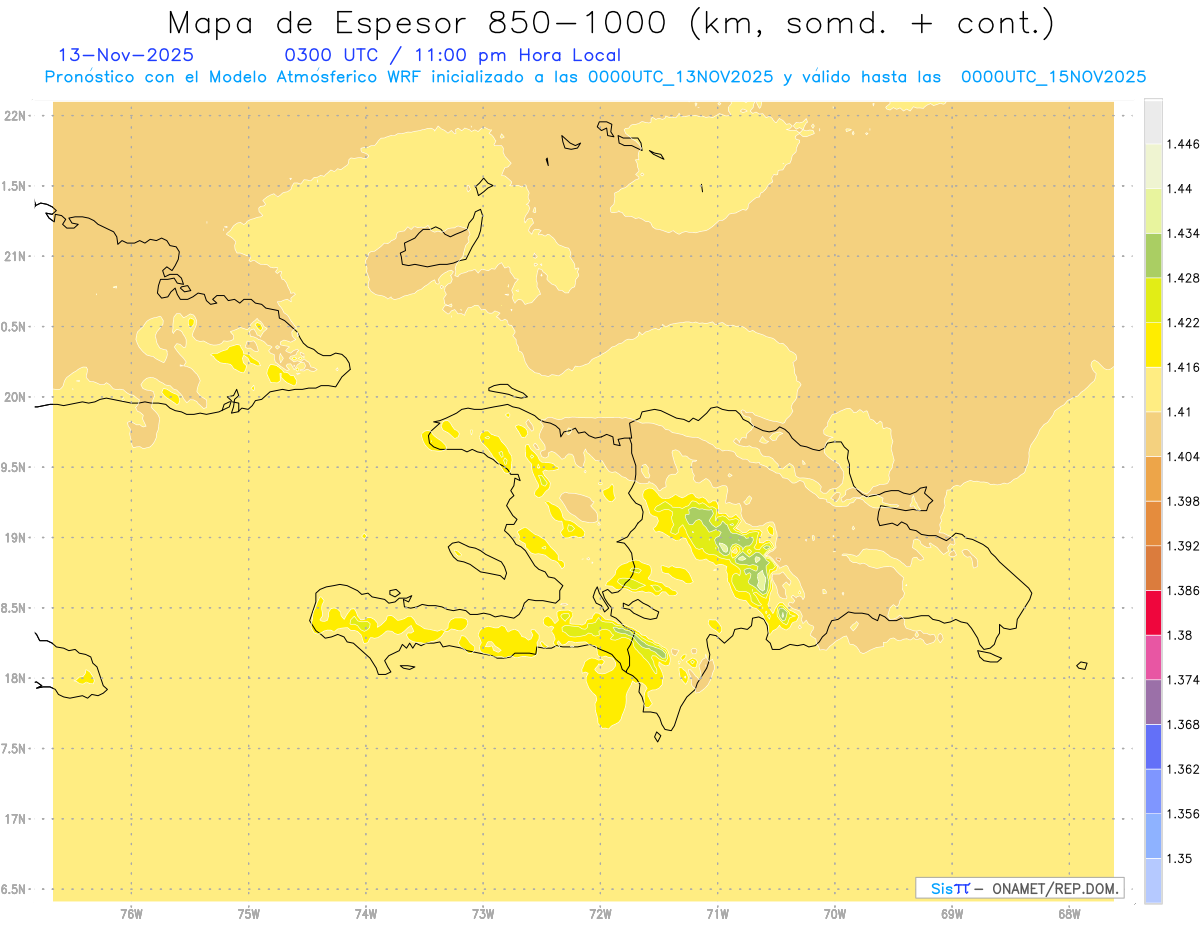Click the 72W longitude label
This screenshot has height=927, width=1200.
tap(600, 914)
